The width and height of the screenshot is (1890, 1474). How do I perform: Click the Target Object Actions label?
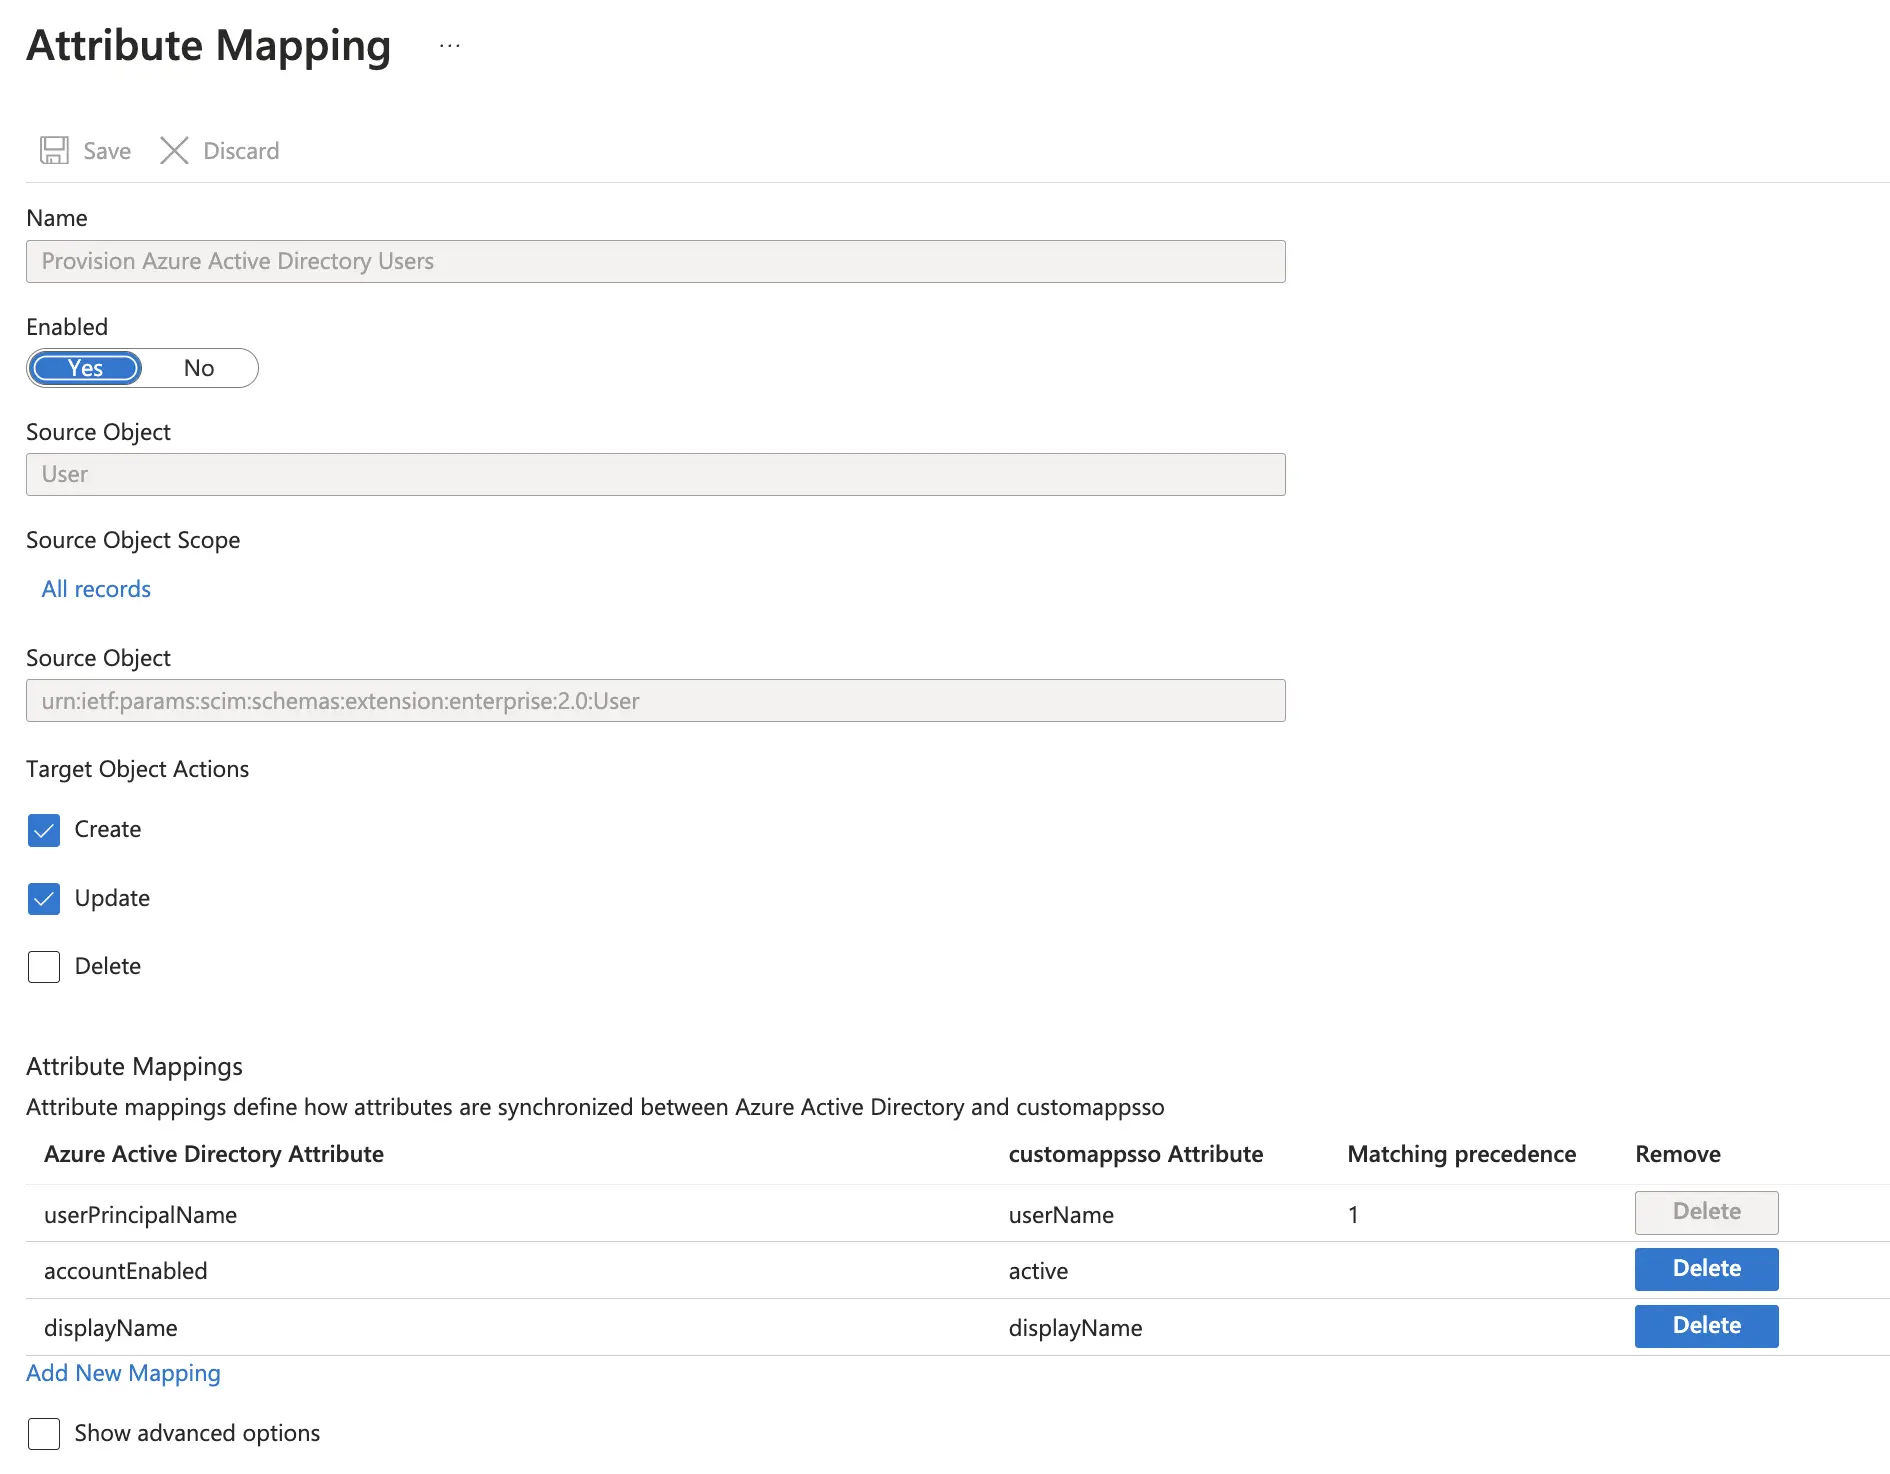137,769
